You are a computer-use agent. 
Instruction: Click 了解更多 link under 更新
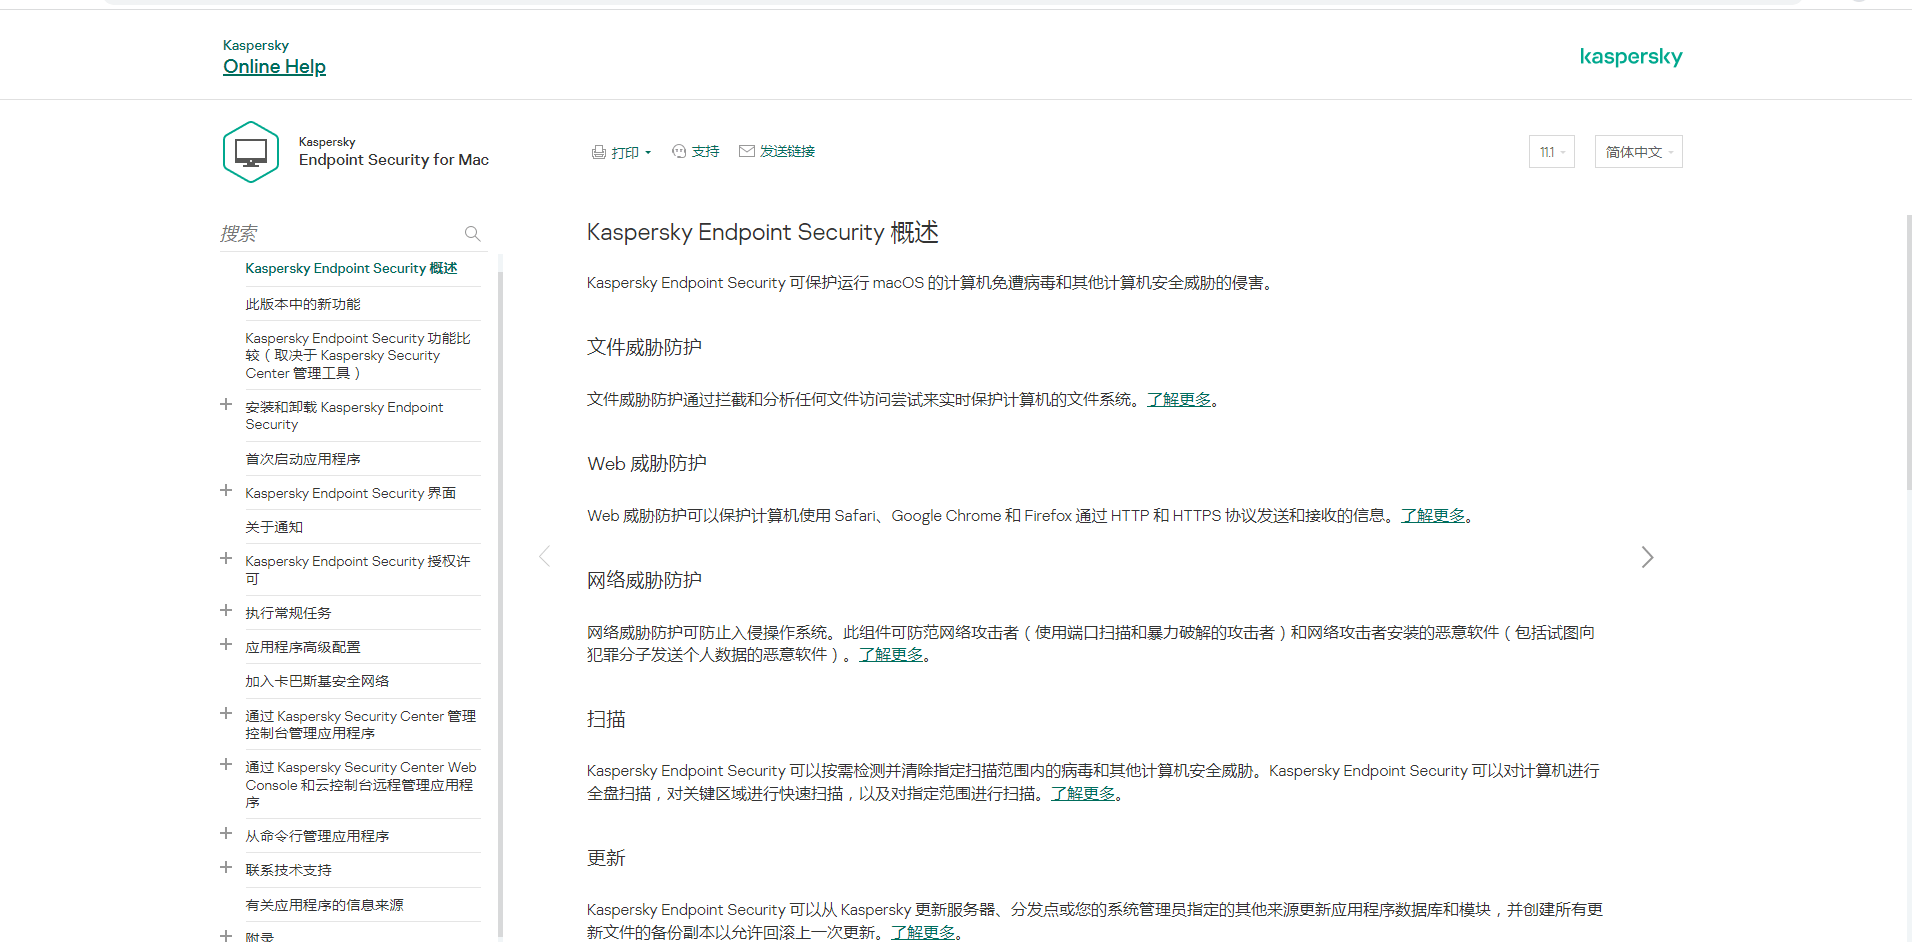[923, 933]
